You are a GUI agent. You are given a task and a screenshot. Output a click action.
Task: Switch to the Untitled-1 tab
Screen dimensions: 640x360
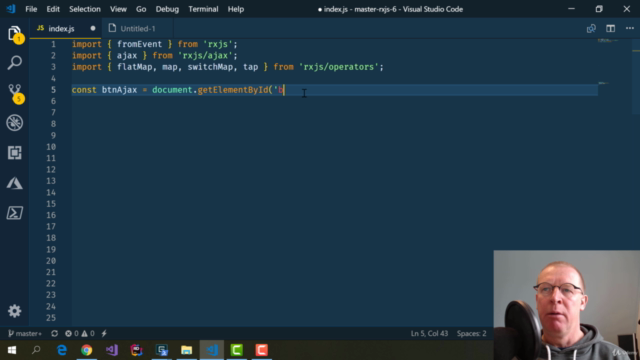pos(137,29)
